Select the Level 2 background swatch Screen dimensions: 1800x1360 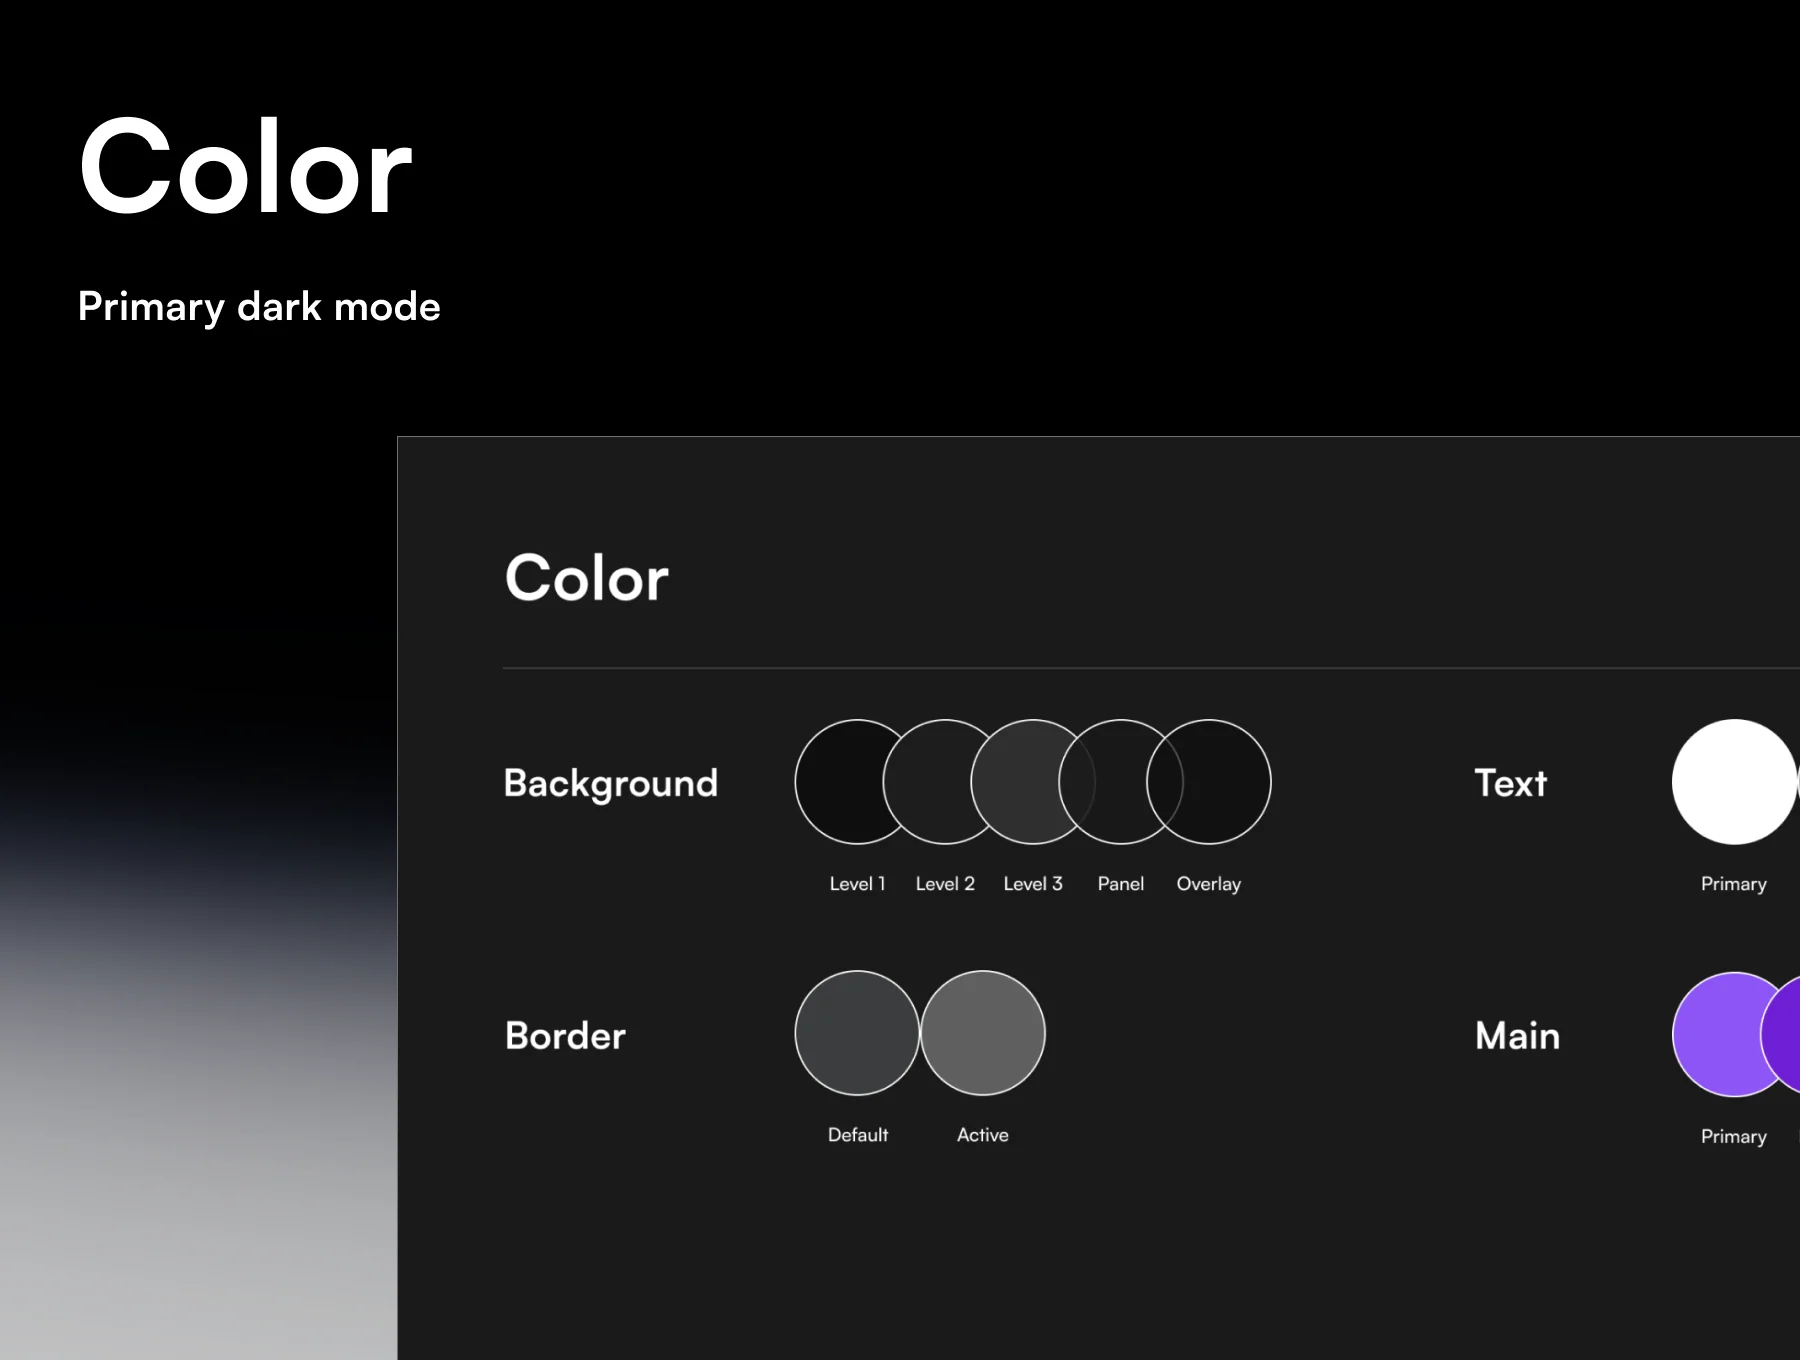pyautogui.click(x=930, y=782)
